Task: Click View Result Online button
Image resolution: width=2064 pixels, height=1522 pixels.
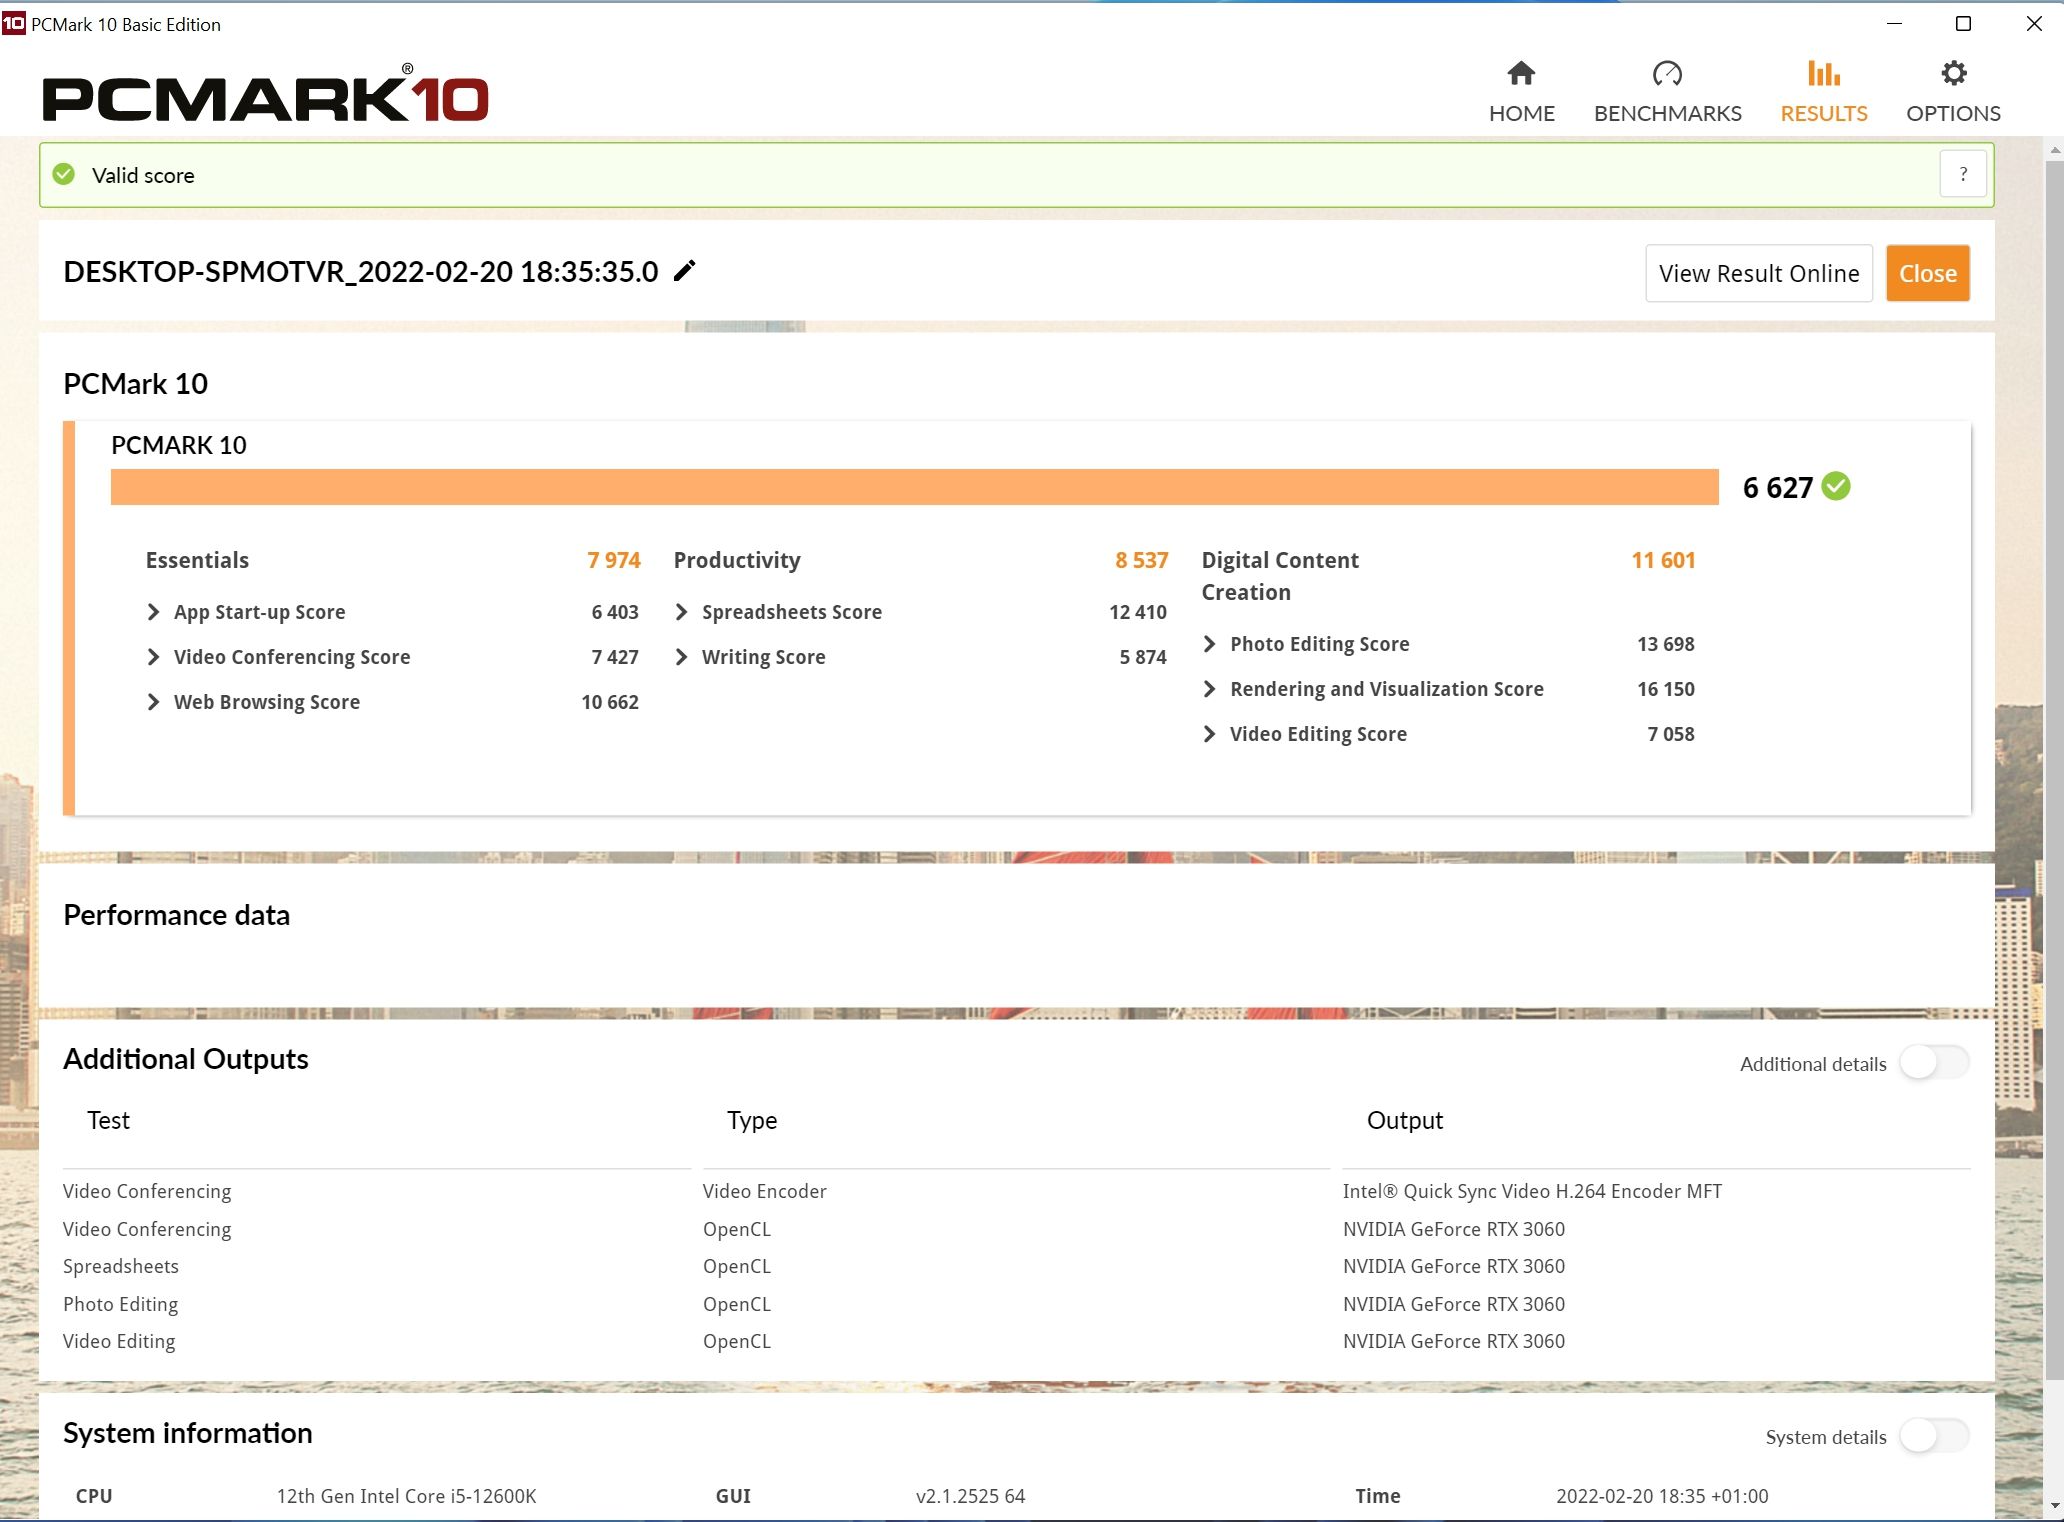Action: click(1759, 273)
